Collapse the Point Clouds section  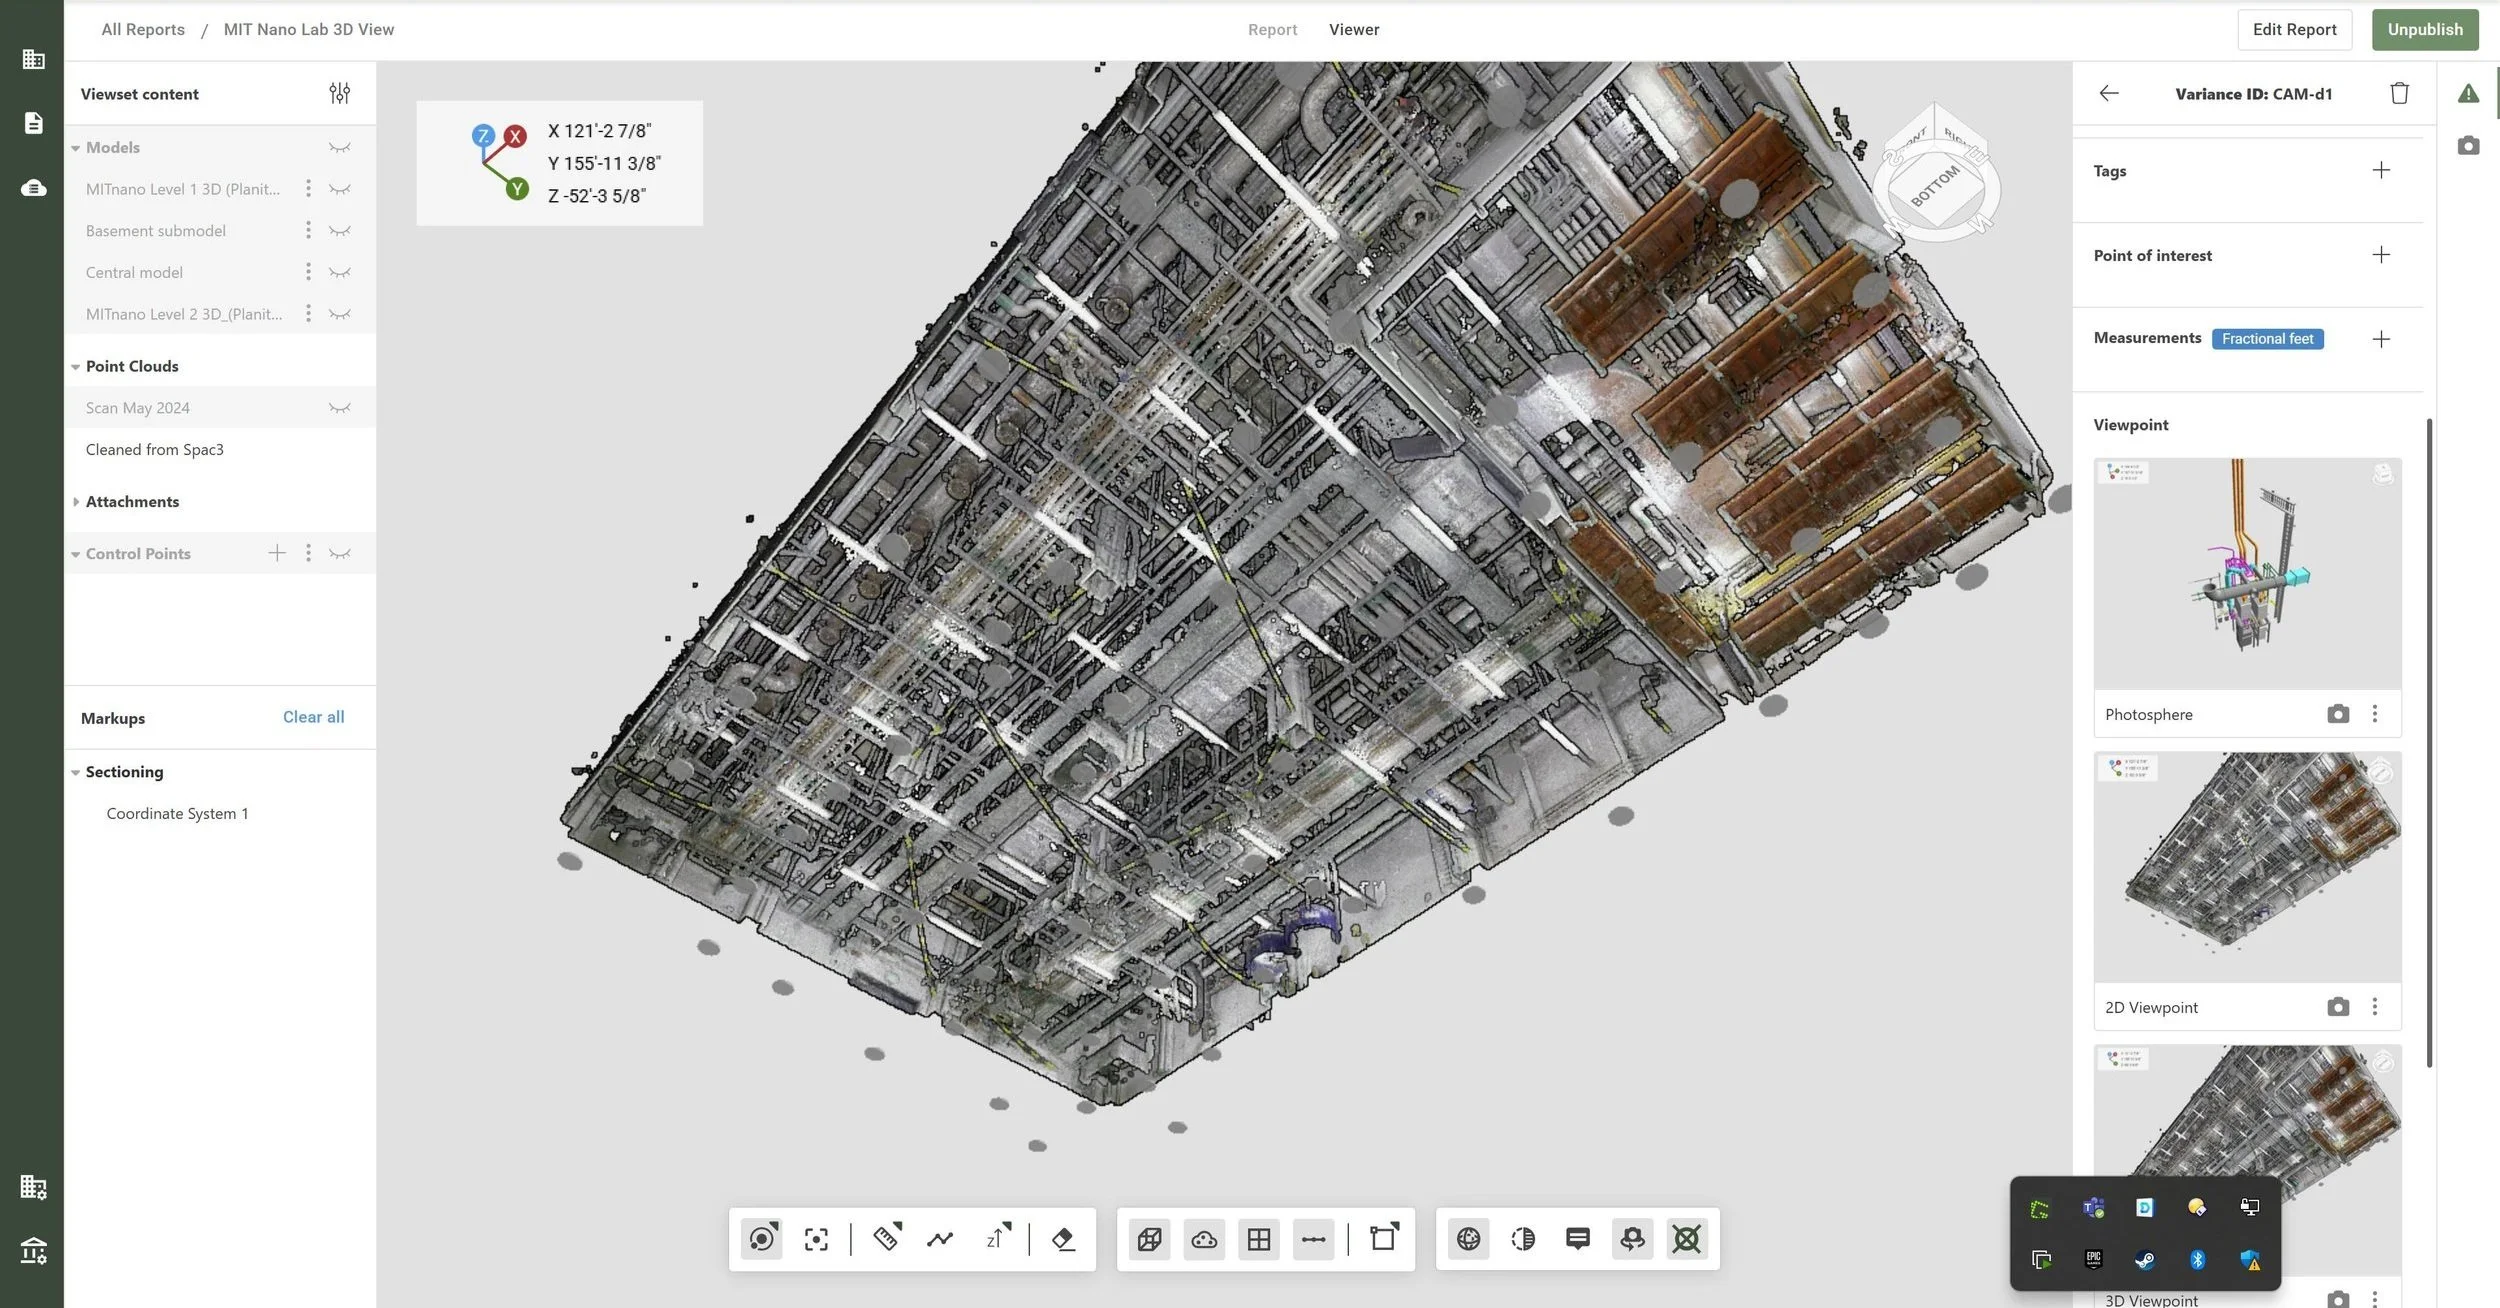click(76, 367)
